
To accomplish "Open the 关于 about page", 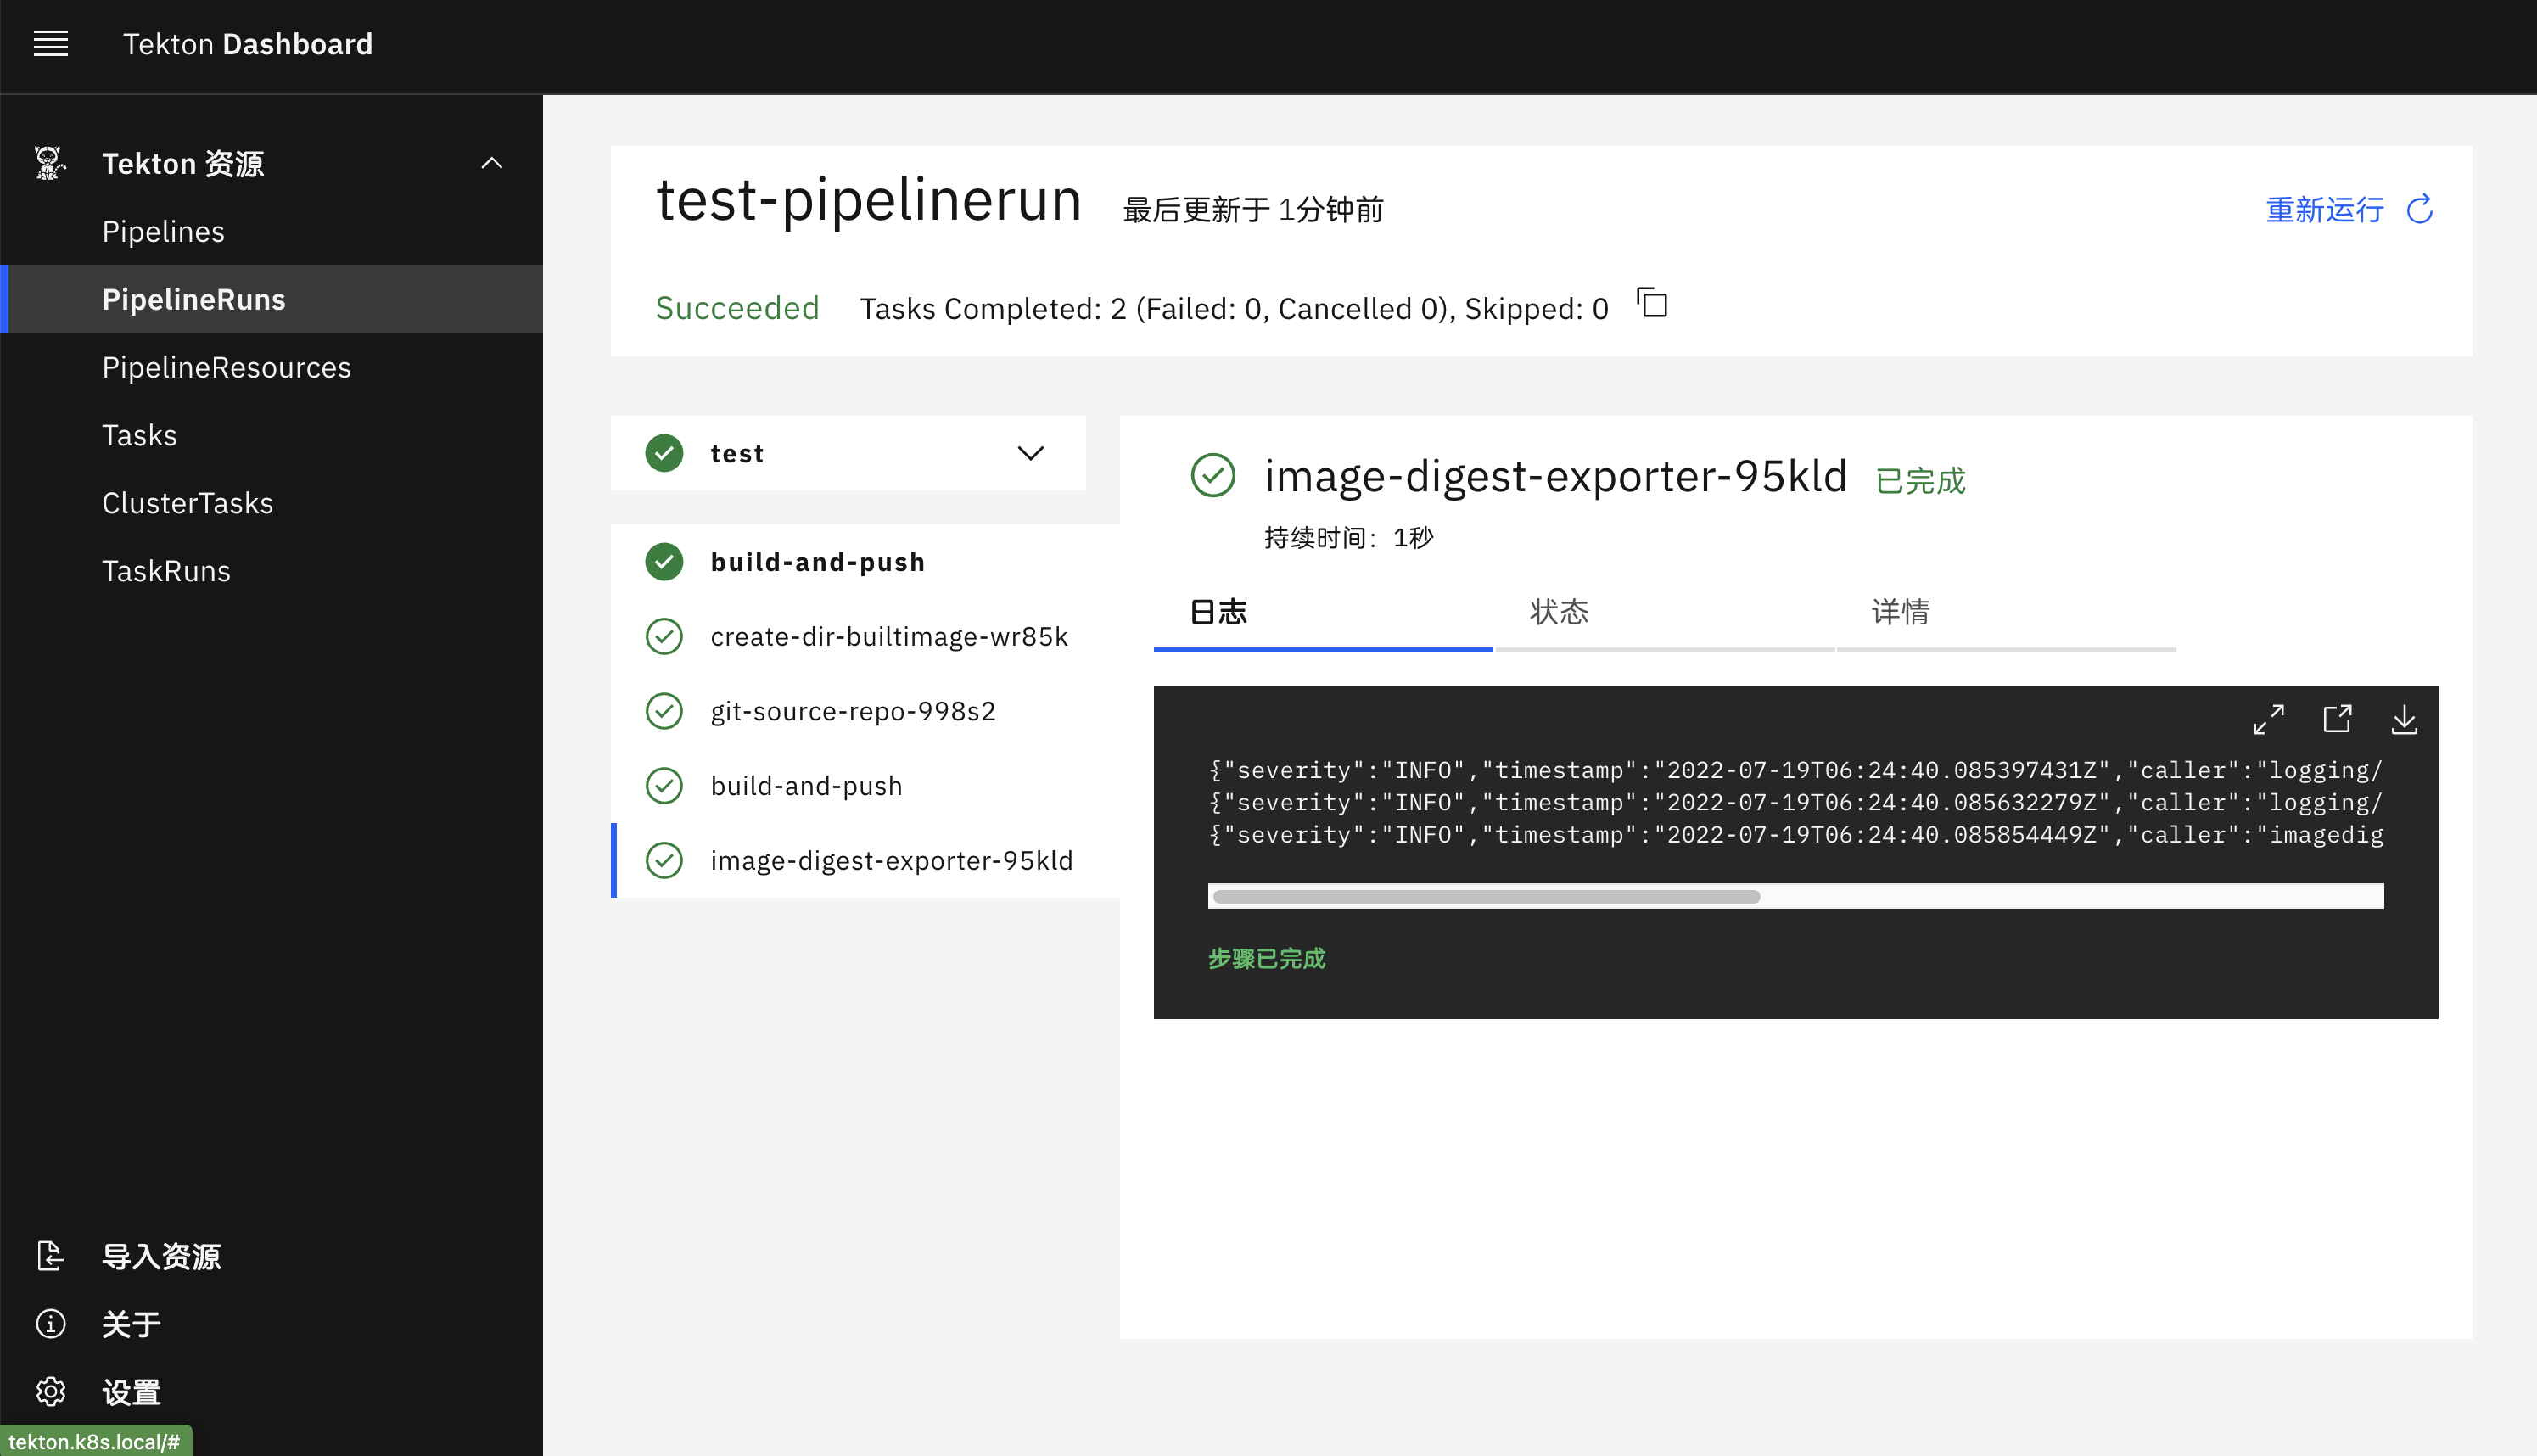I will (x=131, y=1324).
